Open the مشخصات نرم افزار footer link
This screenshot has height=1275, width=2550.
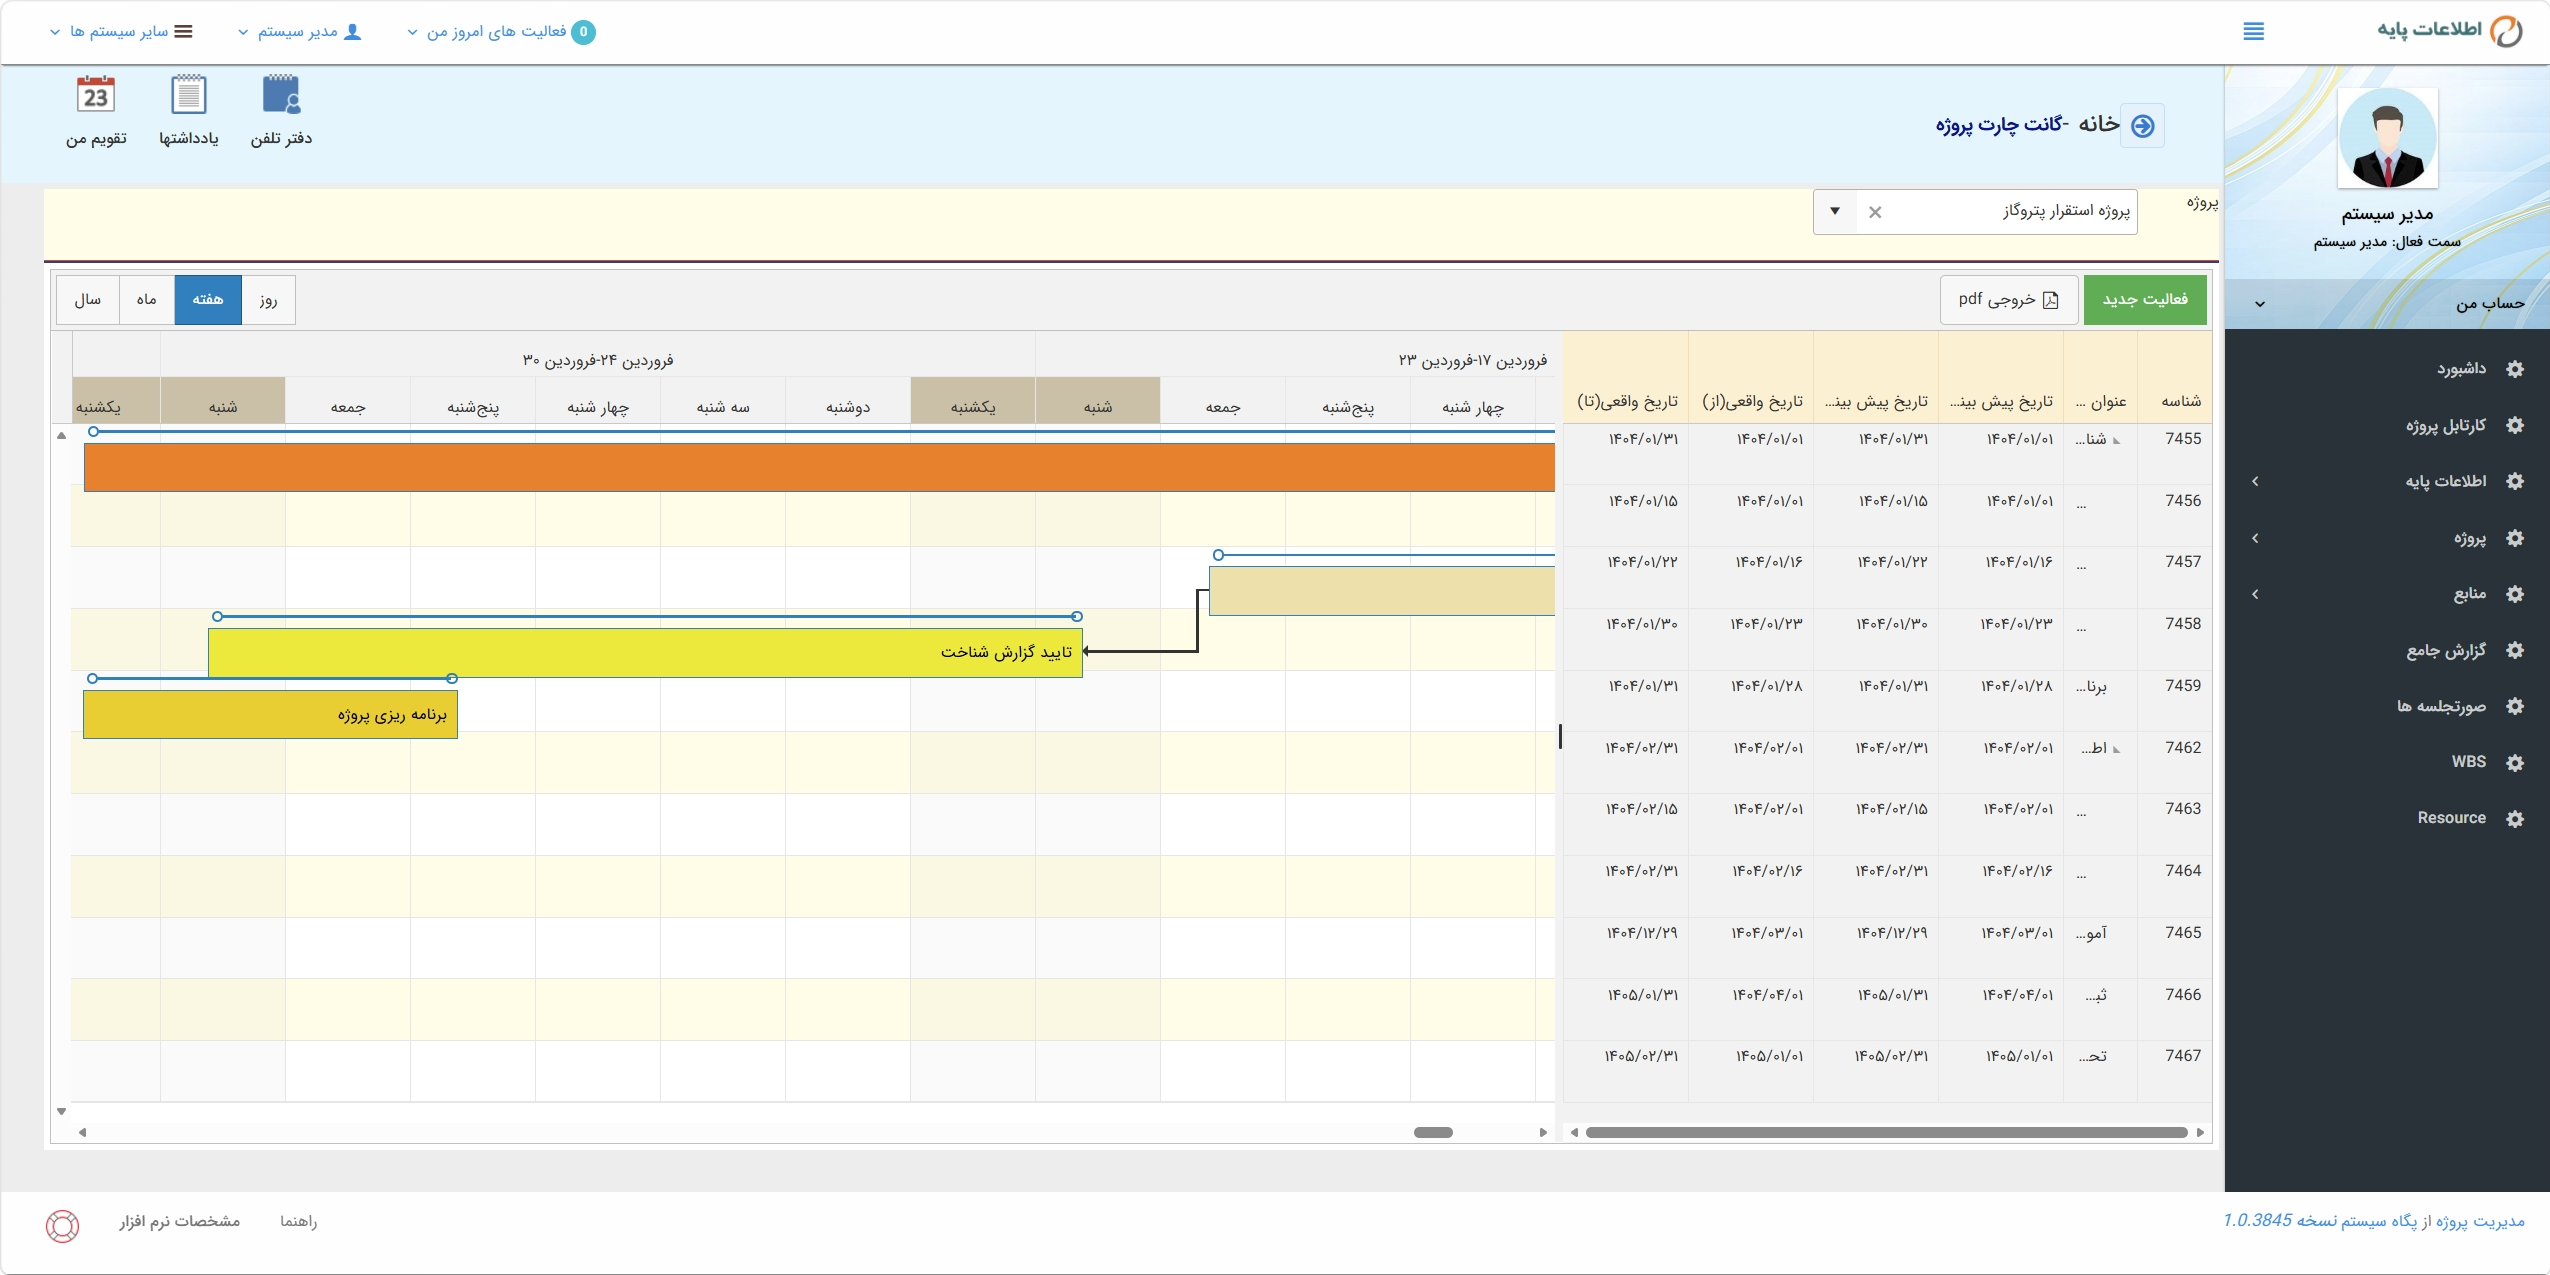click(180, 1221)
